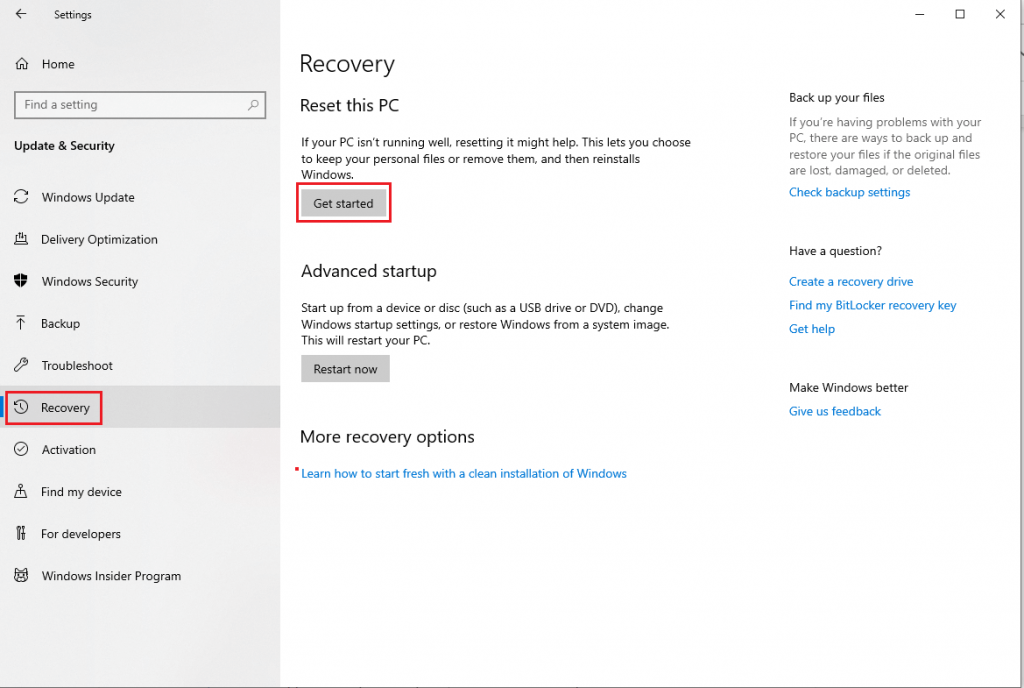Click Give us feedback link
Image resolution: width=1024 pixels, height=688 pixels.
click(835, 411)
